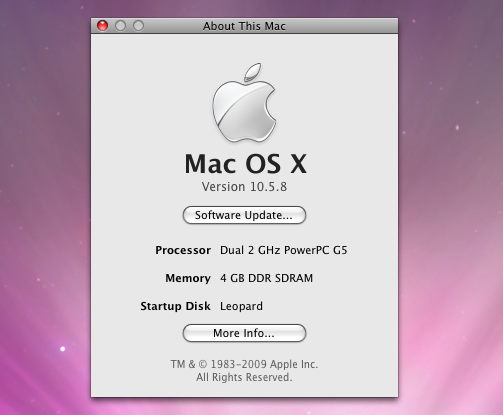Click the All Rights Reserved text
The image size is (503, 415).
(x=244, y=377)
